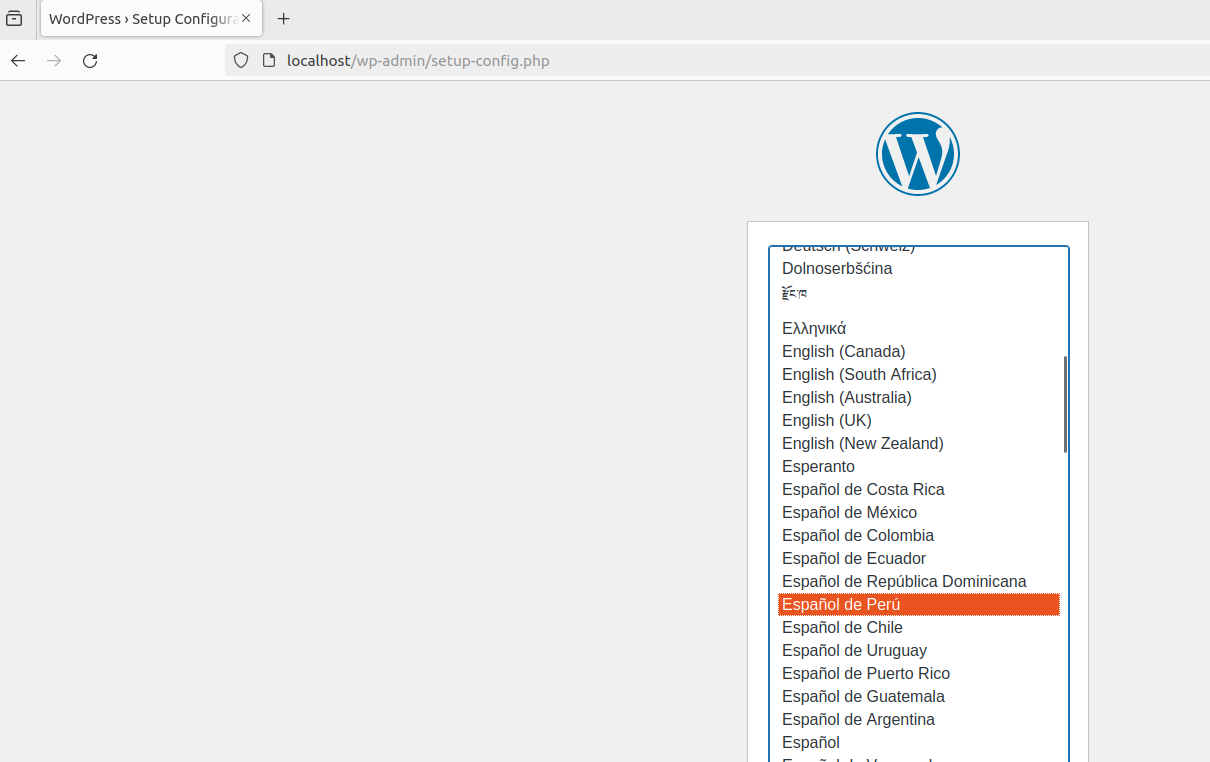Go back to the previous page
Image resolution: width=1210 pixels, height=762 pixels.
(18, 61)
